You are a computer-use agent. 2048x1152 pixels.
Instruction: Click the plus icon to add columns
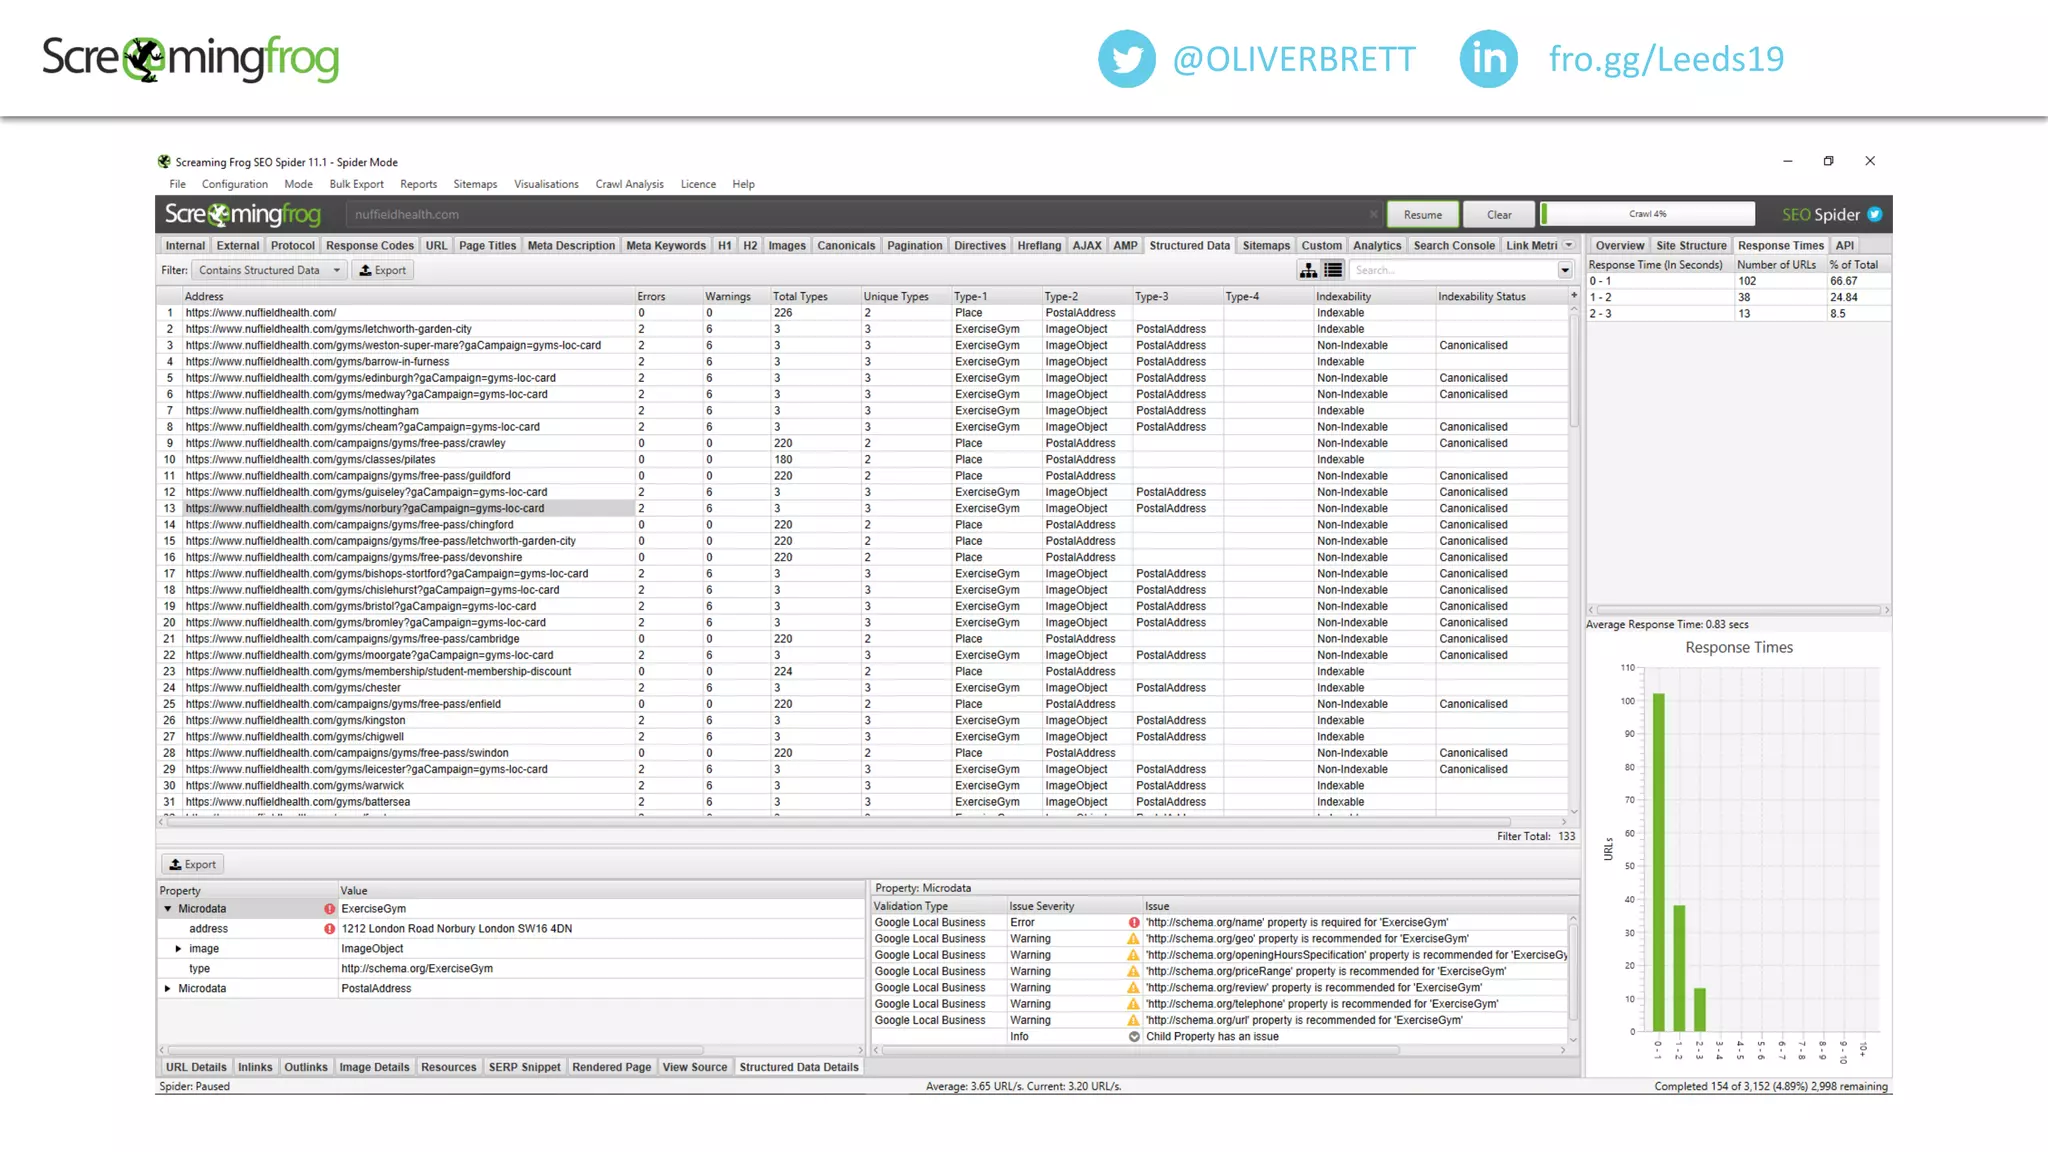click(1573, 296)
